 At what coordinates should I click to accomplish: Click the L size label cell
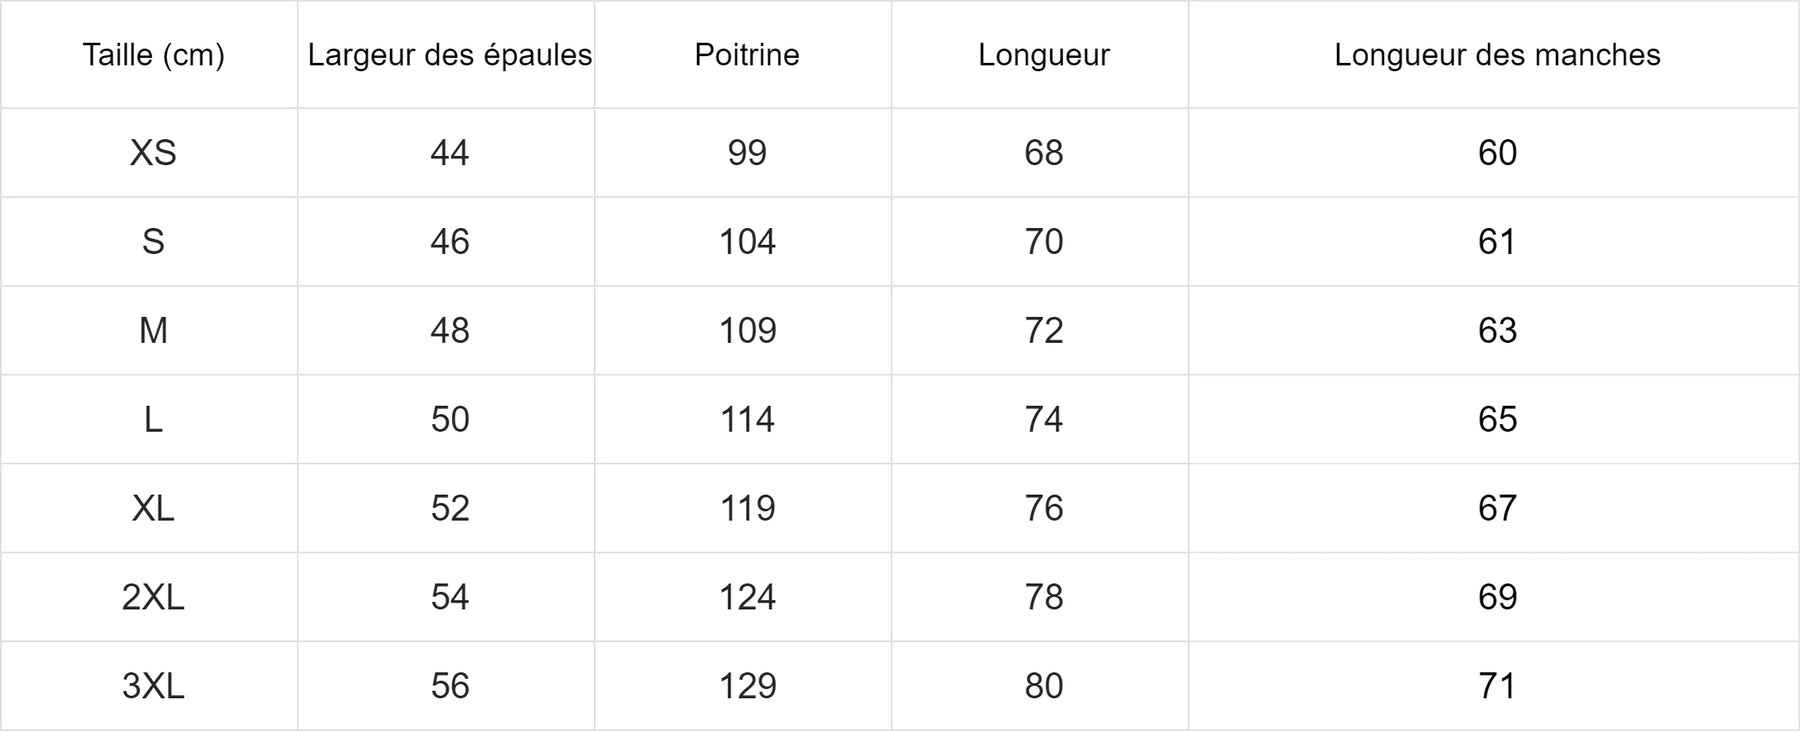point(153,420)
